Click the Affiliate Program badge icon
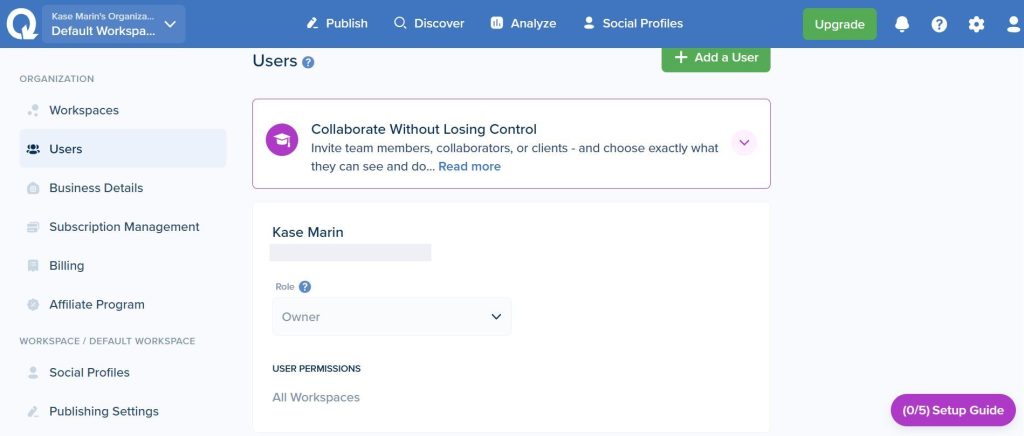The image size is (1024, 436). click(33, 305)
